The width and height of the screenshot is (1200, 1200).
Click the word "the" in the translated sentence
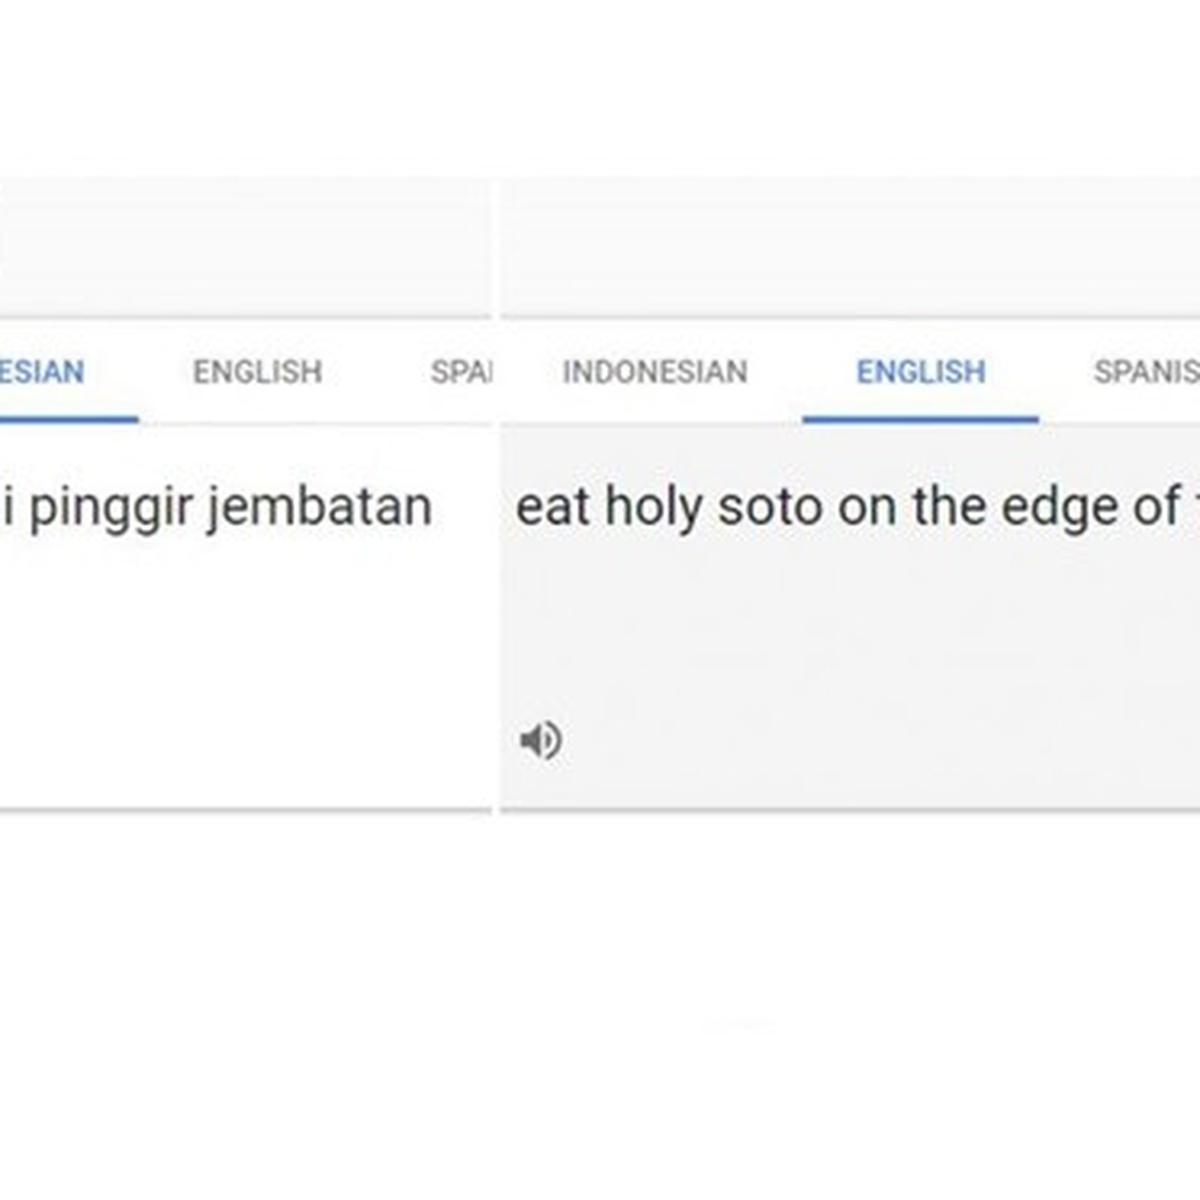(948, 506)
